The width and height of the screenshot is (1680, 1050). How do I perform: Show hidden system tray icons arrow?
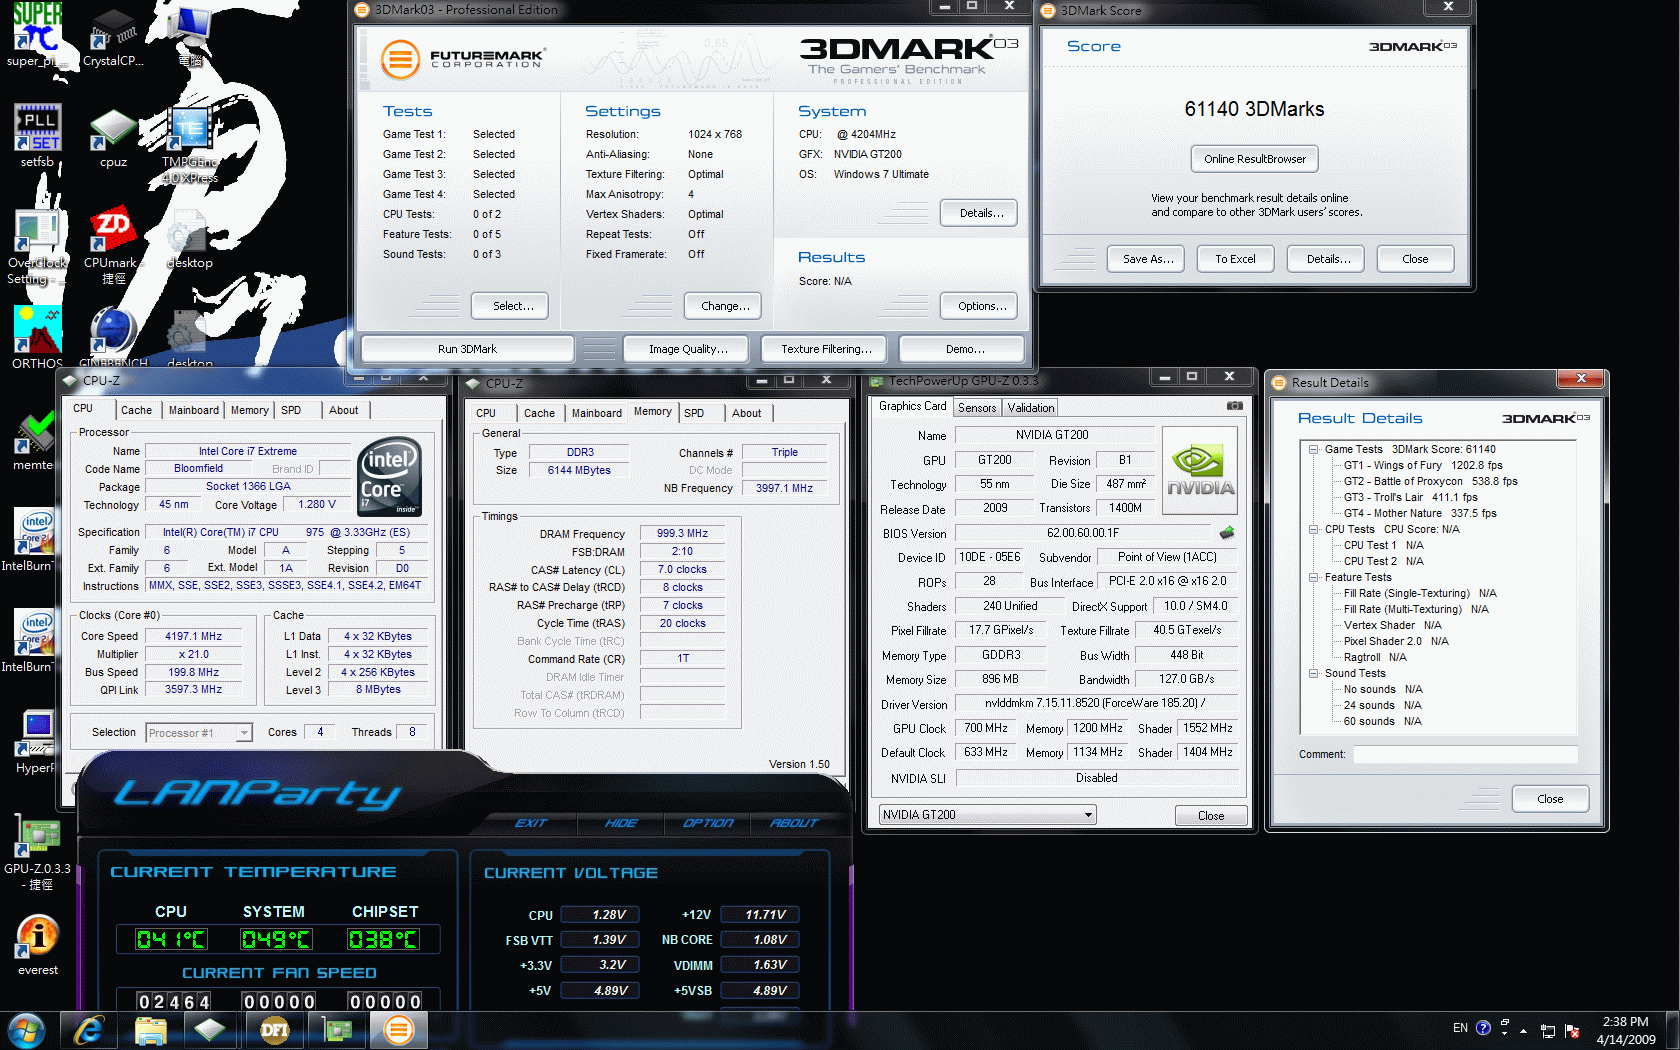[x=1523, y=1030]
